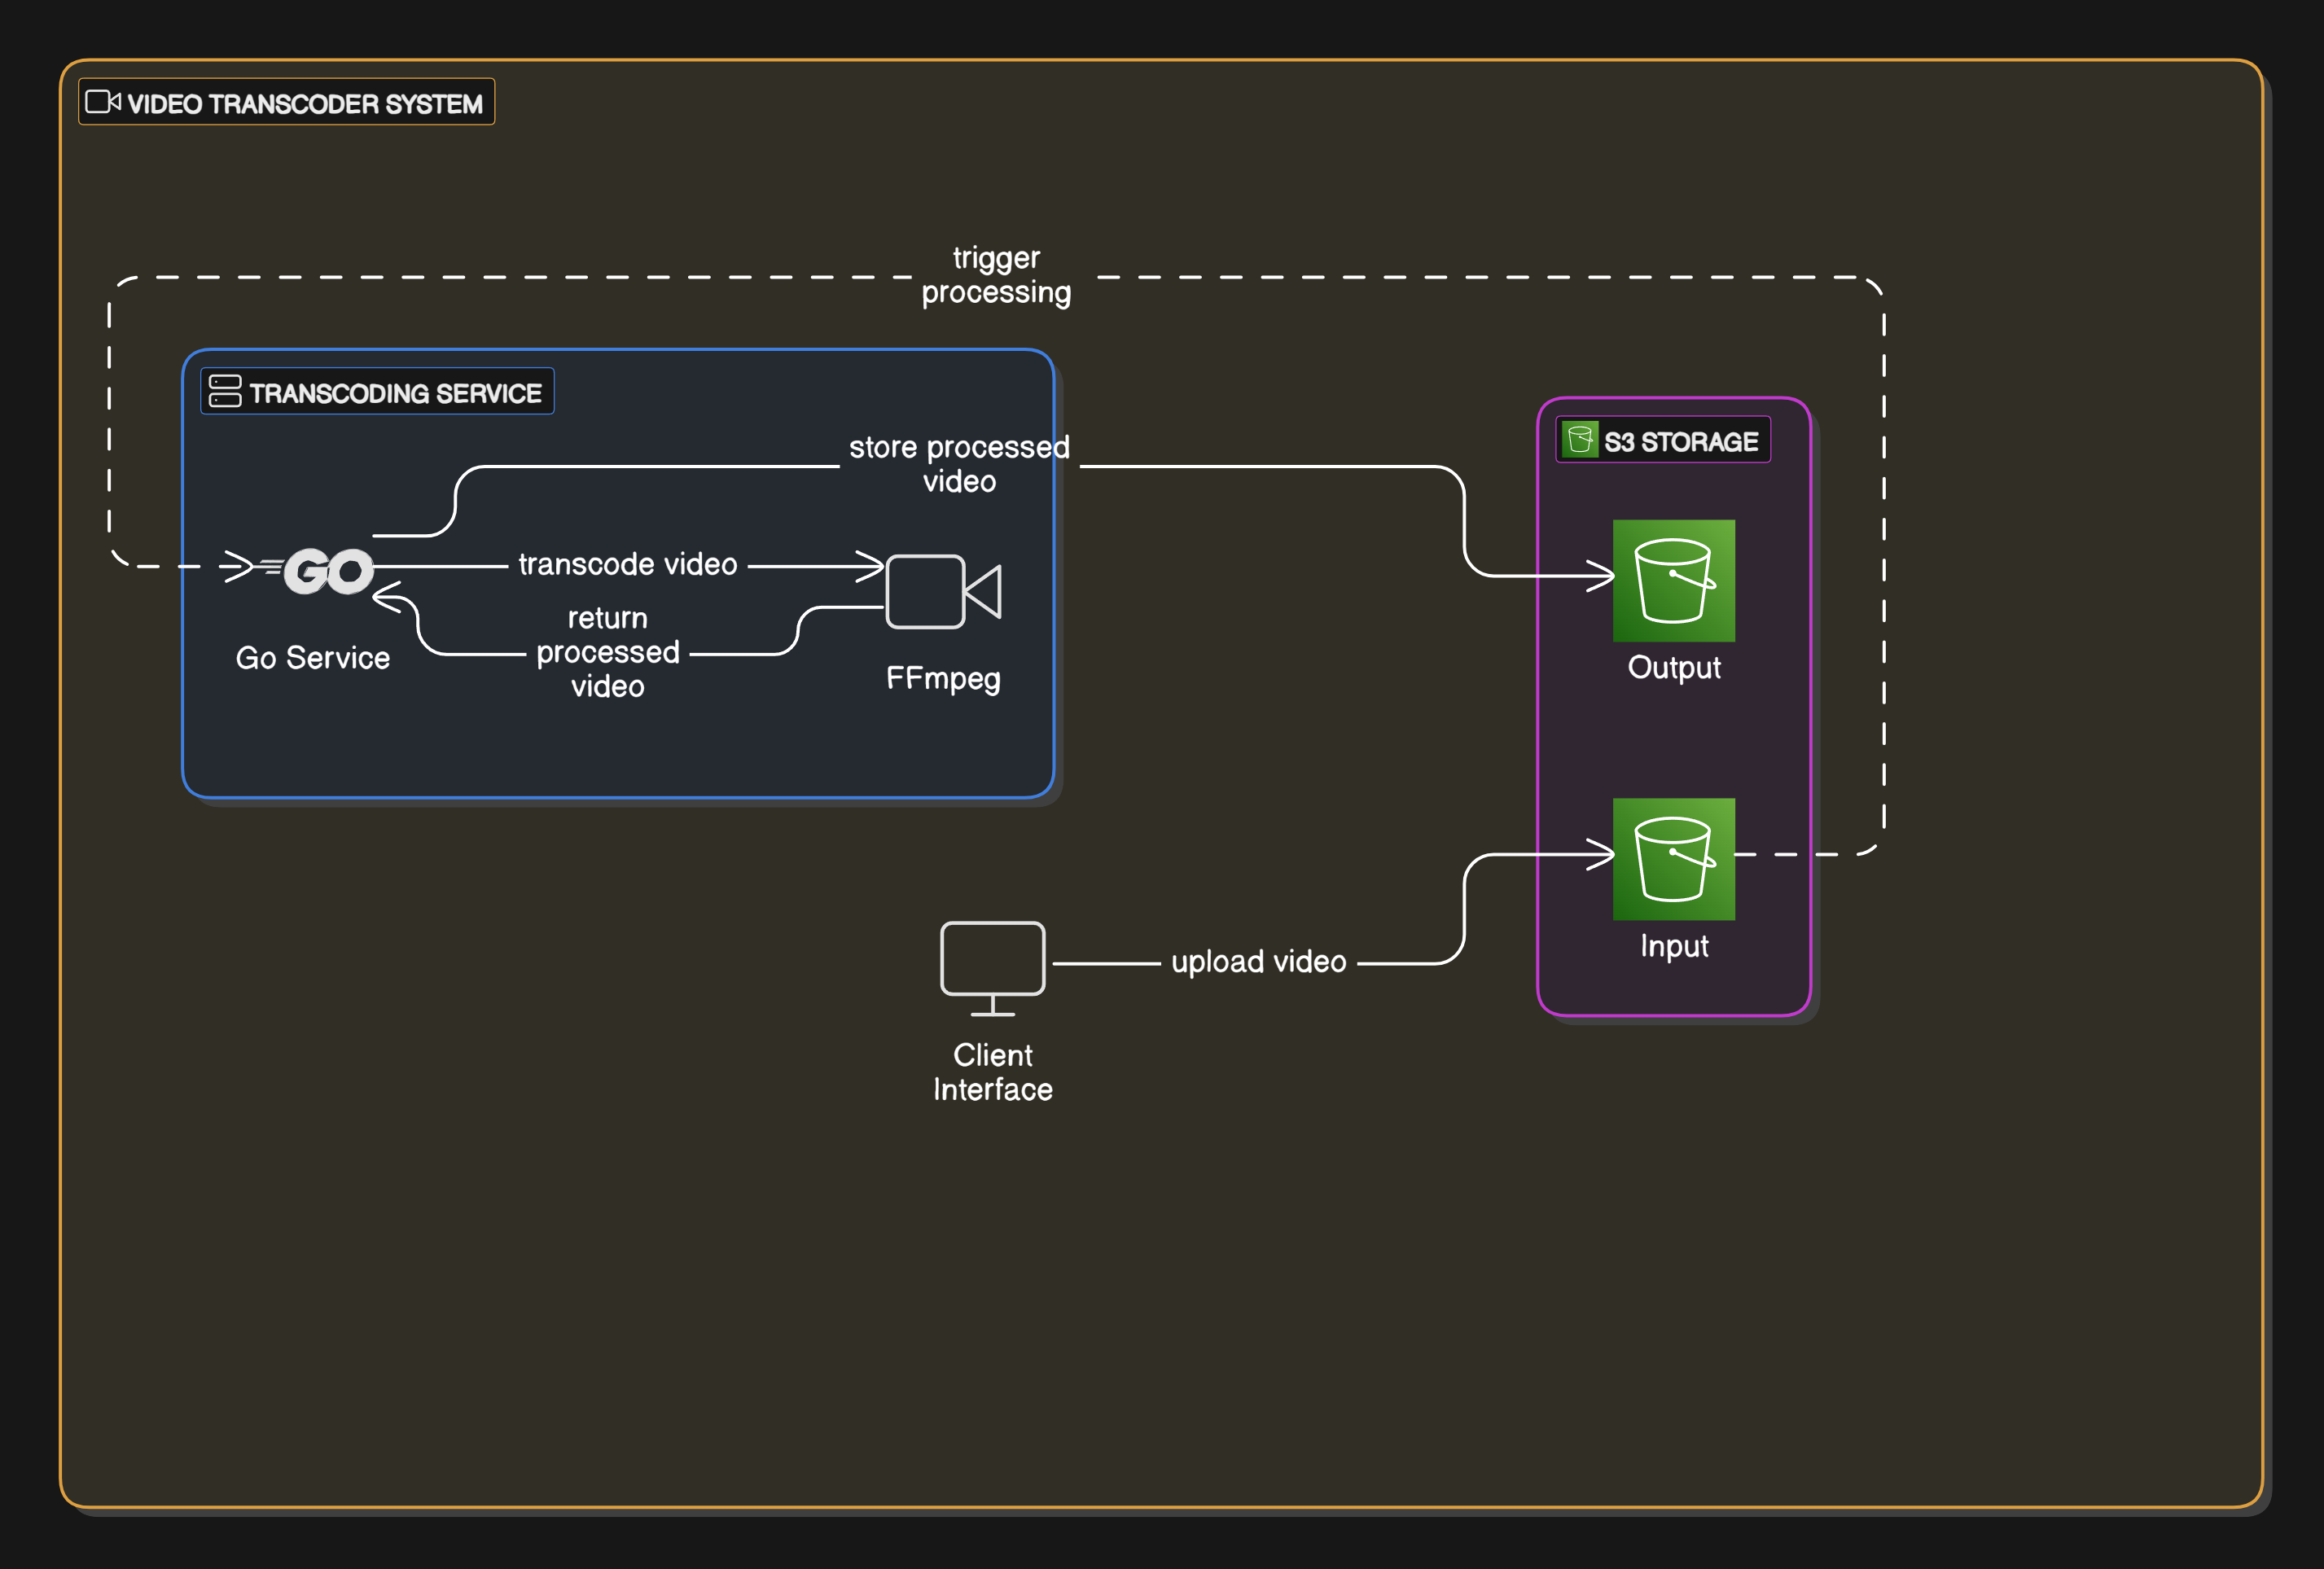Select the trigger processing dashed-line label
This screenshot has height=1569, width=2324.
pos(996,275)
